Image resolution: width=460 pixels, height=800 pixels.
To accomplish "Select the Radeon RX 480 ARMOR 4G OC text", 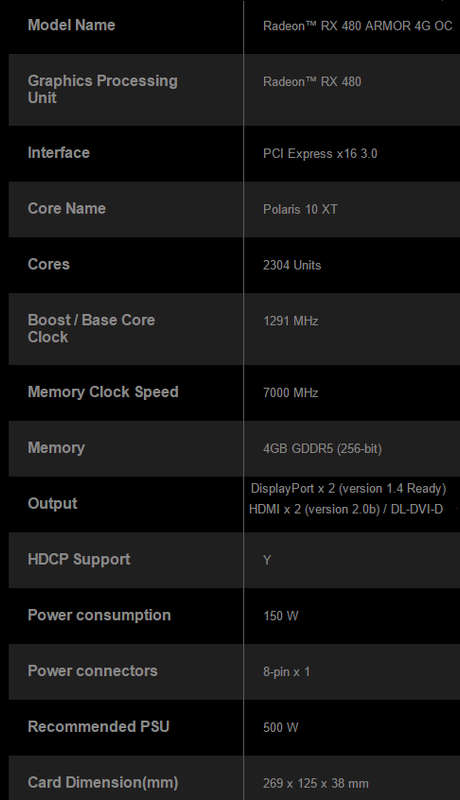I will (357, 26).
